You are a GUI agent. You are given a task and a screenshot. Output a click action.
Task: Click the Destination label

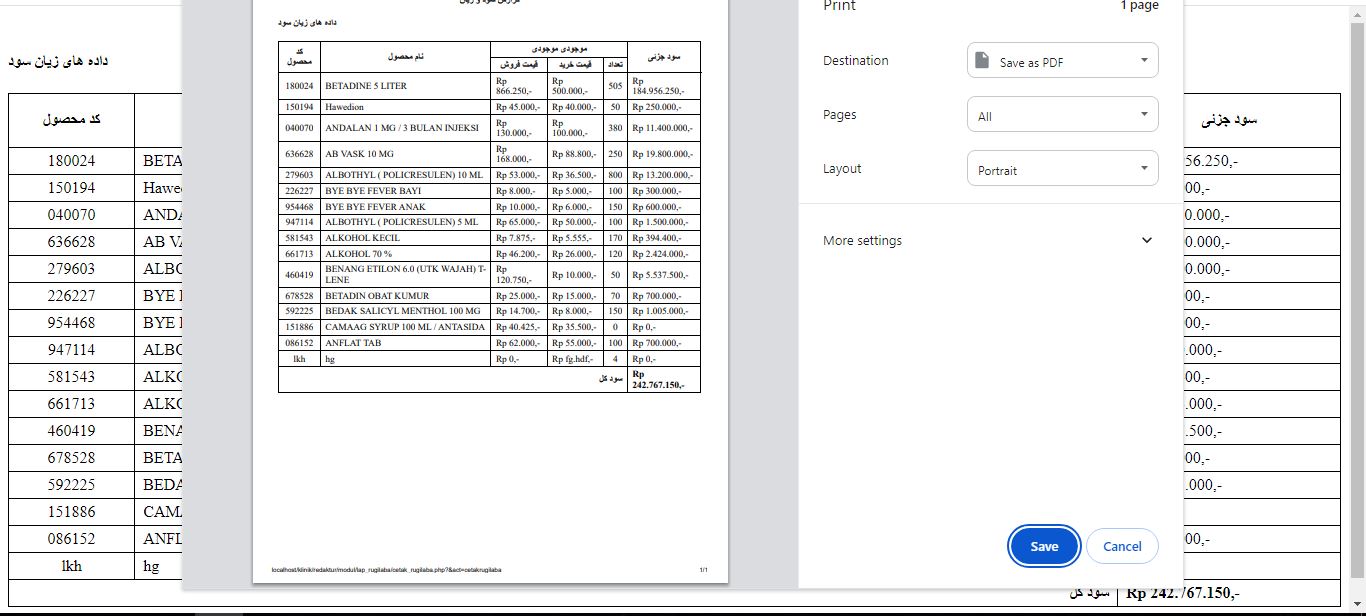[x=855, y=61]
